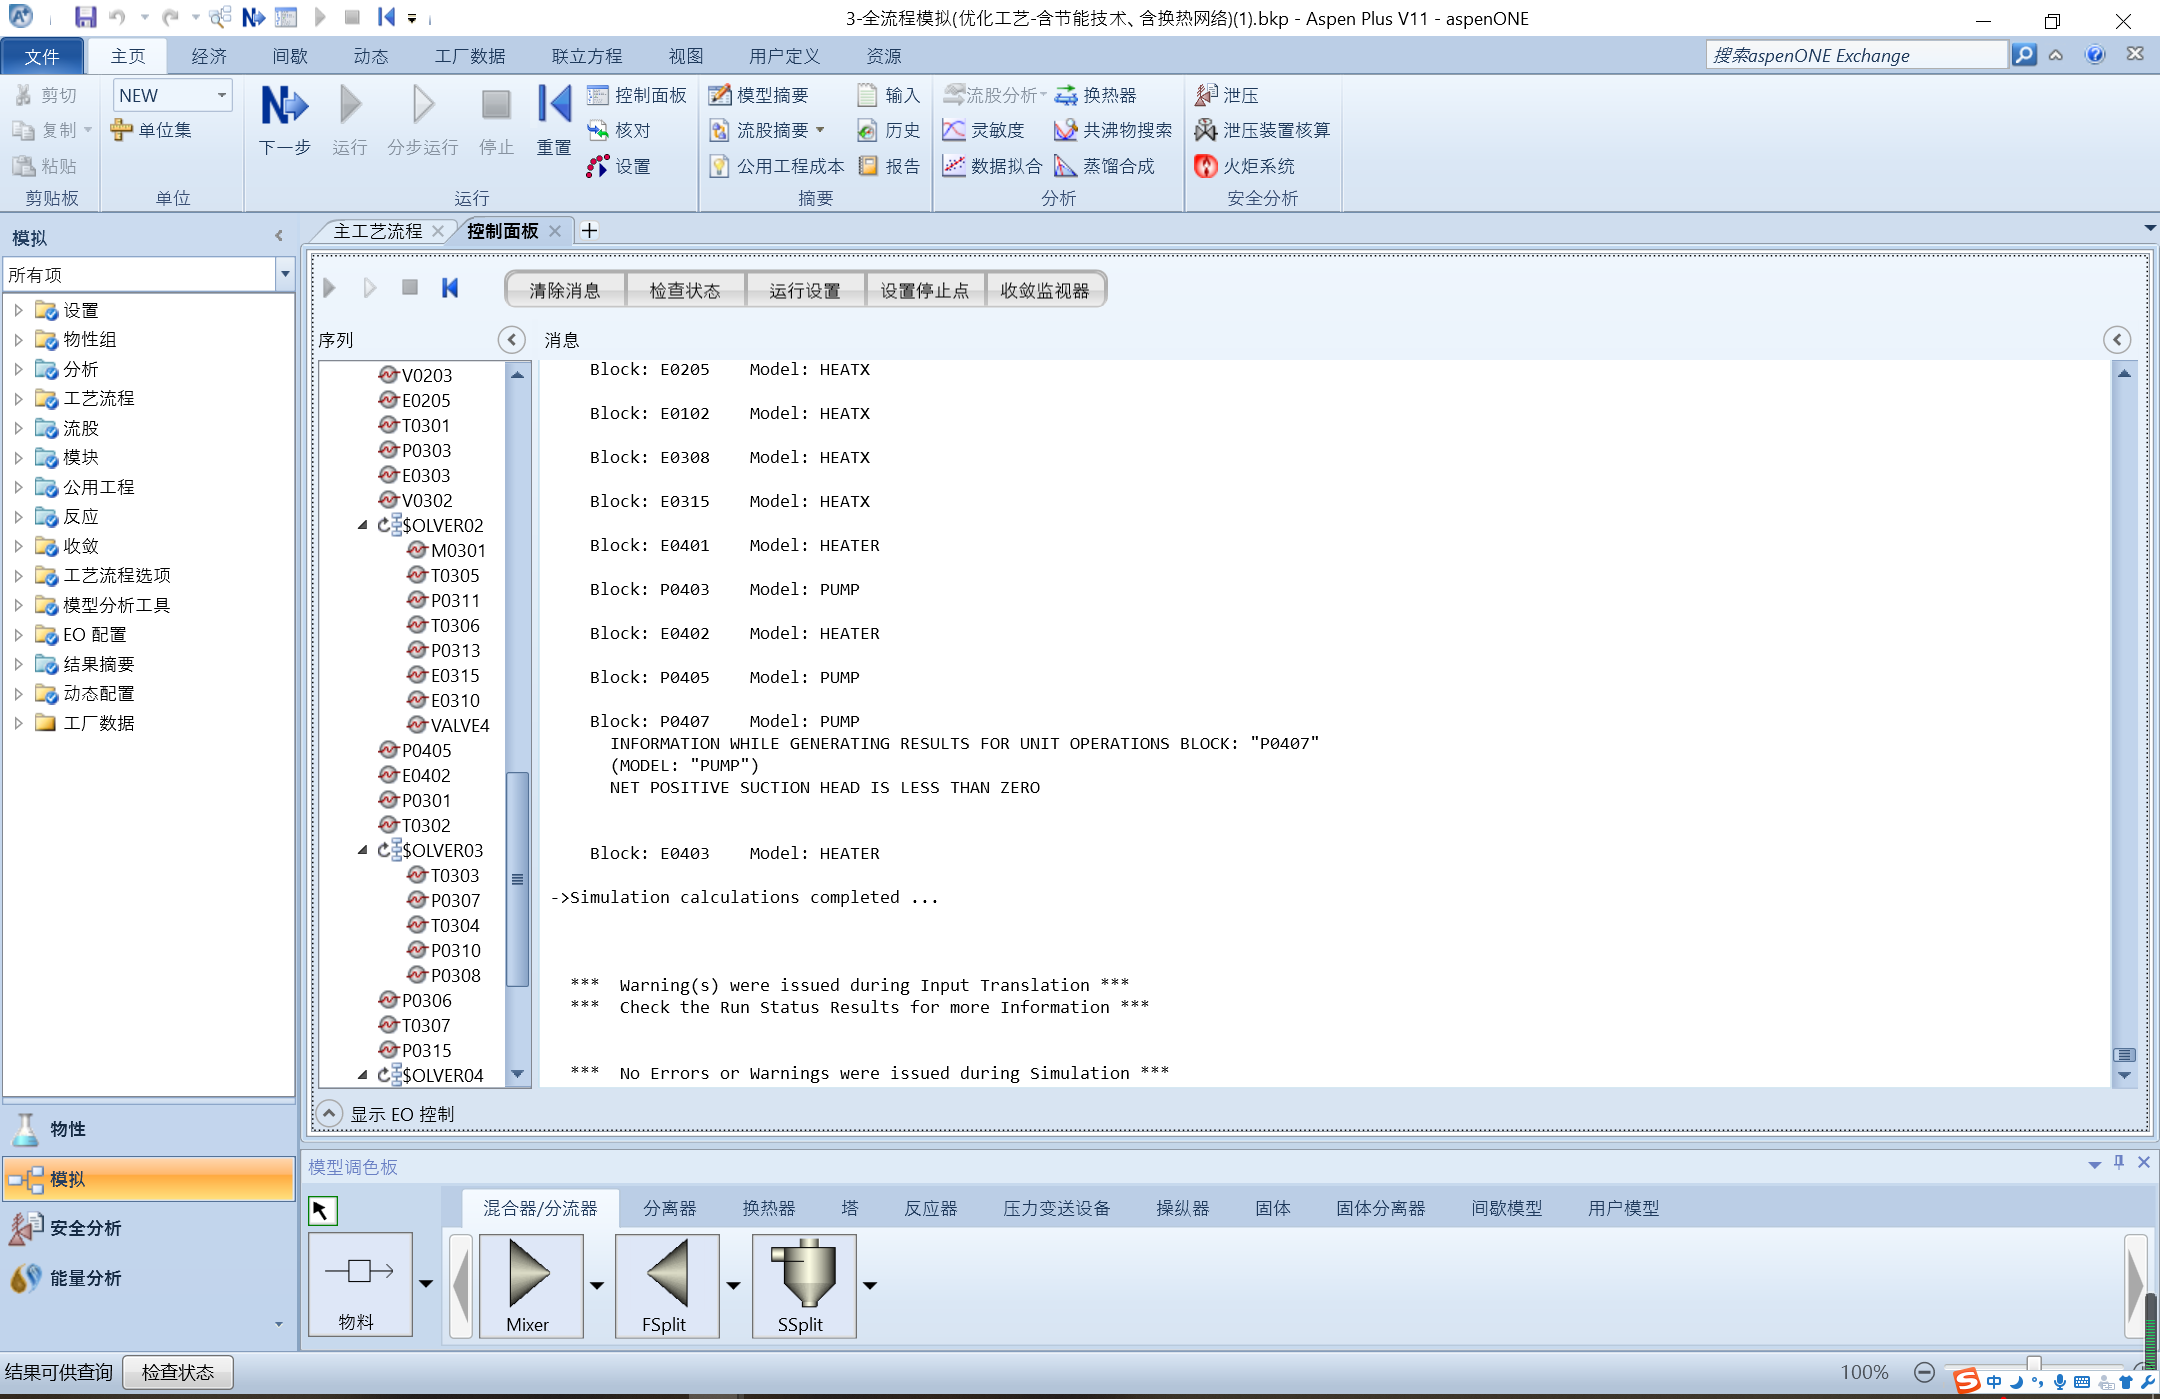Click the Reset (重置) run icon
Image resolution: width=2160 pixels, height=1399 pixels.
(553, 106)
